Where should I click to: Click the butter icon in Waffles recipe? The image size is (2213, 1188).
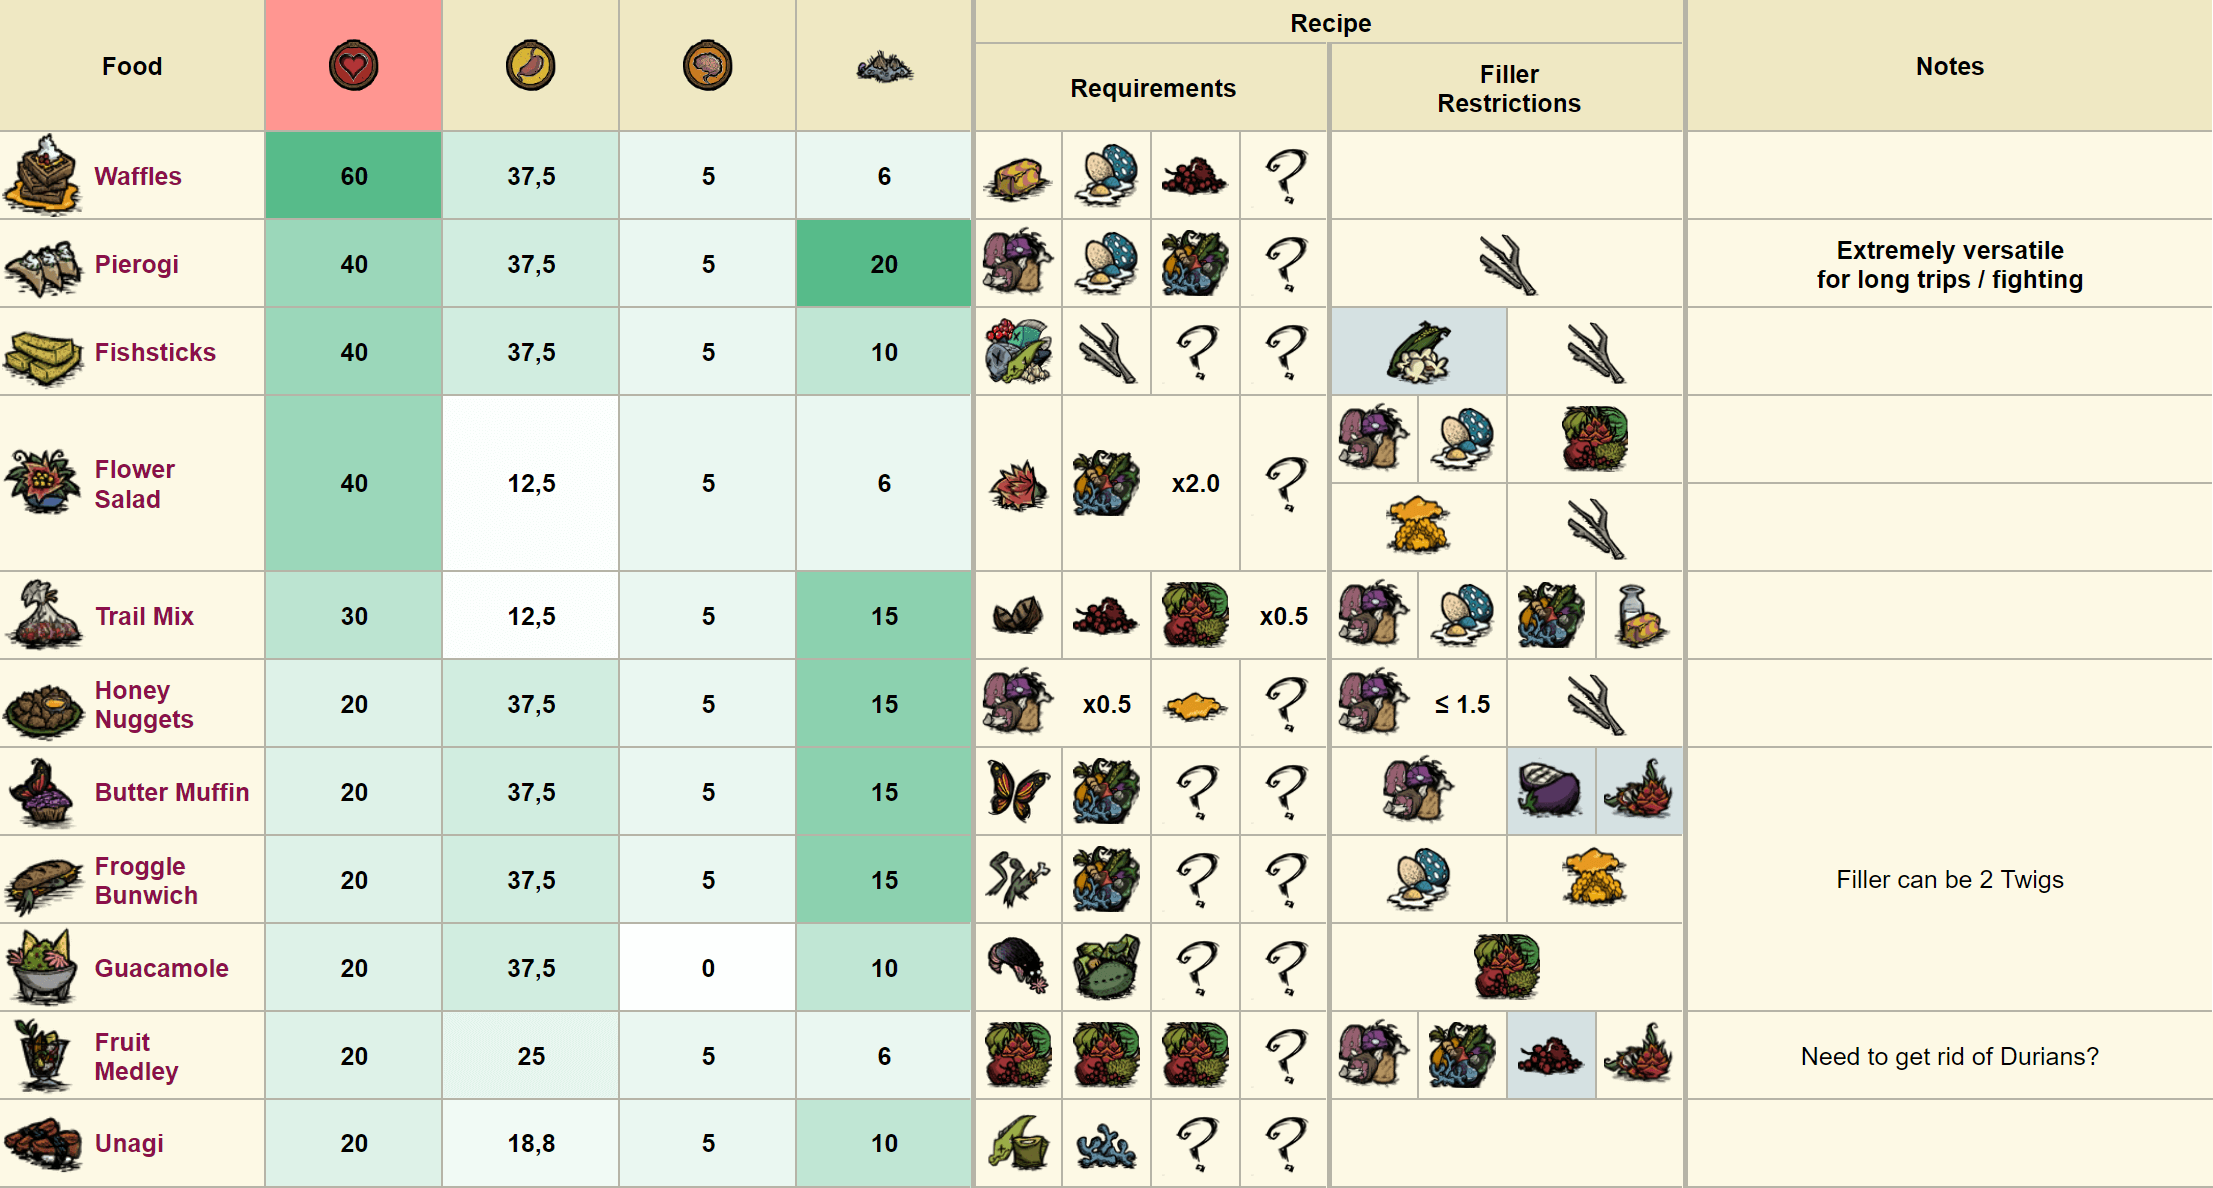pyautogui.click(x=1018, y=177)
